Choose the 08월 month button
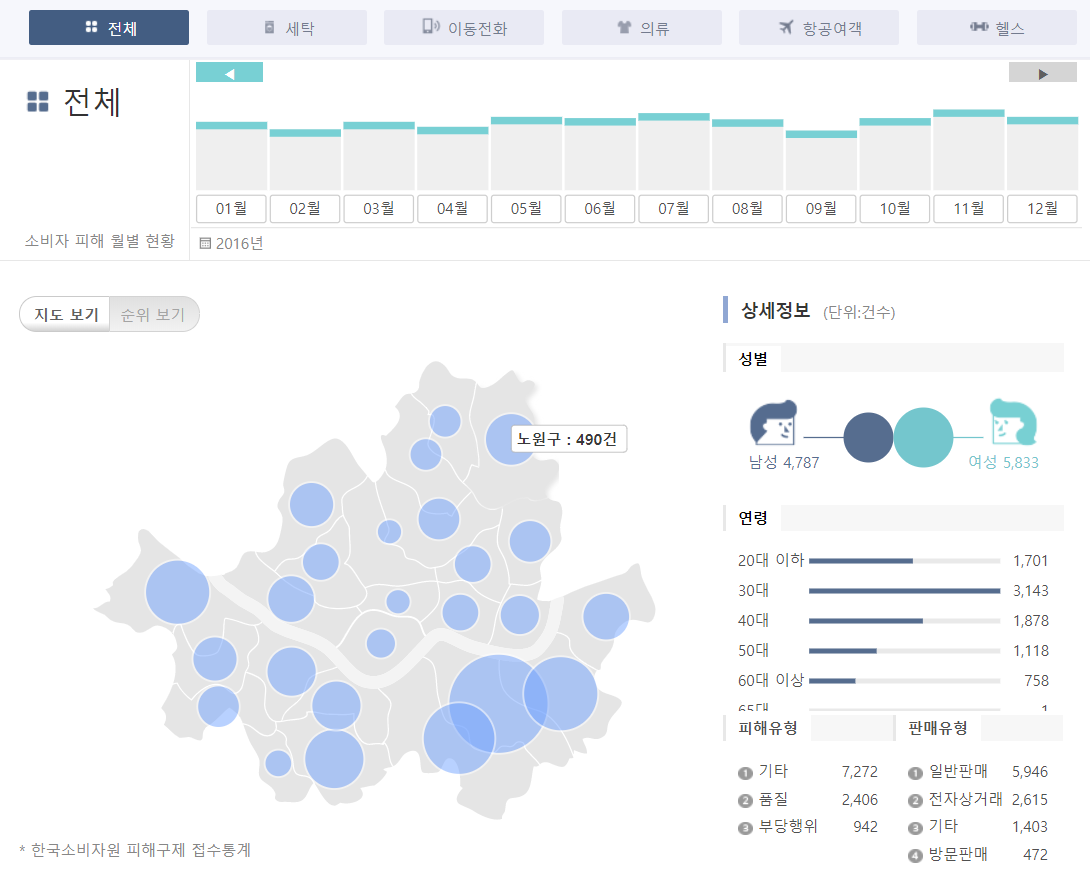The height and width of the screenshot is (875, 1090). pyautogui.click(x=747, y=208)
